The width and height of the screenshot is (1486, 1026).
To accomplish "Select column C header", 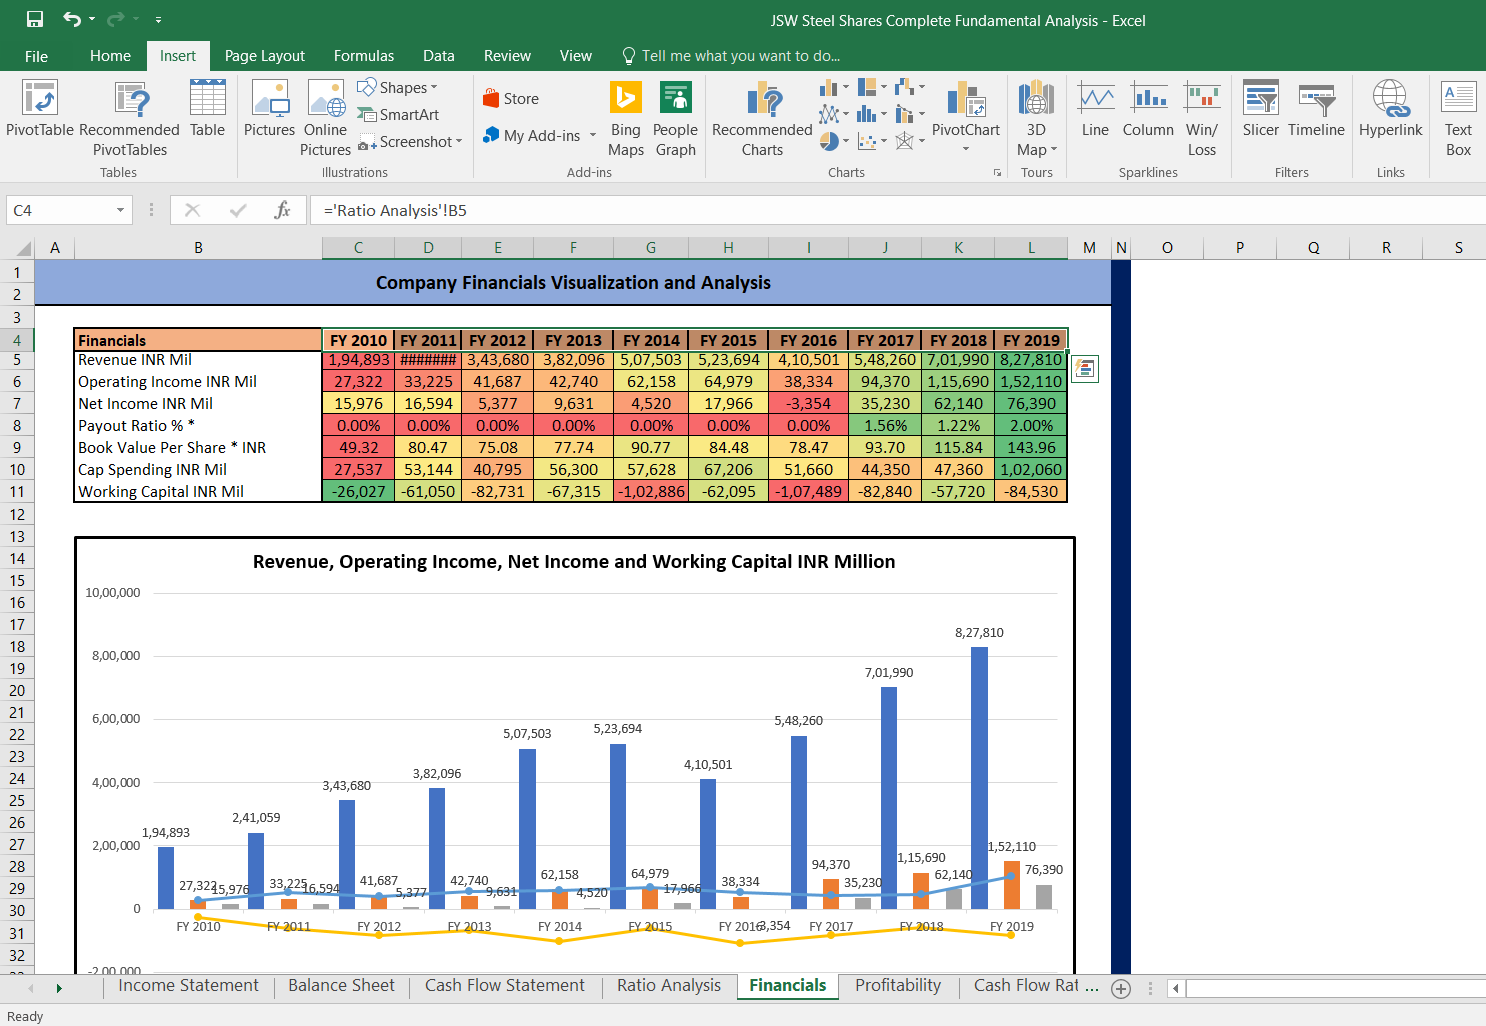I will [x=358, y=248].
